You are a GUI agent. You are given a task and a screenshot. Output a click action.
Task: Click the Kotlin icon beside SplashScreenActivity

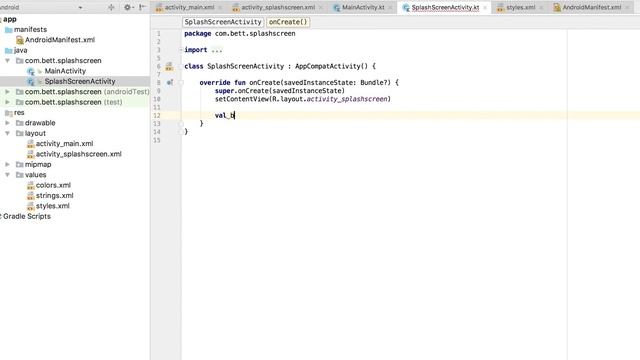click(x=31, y=82)
